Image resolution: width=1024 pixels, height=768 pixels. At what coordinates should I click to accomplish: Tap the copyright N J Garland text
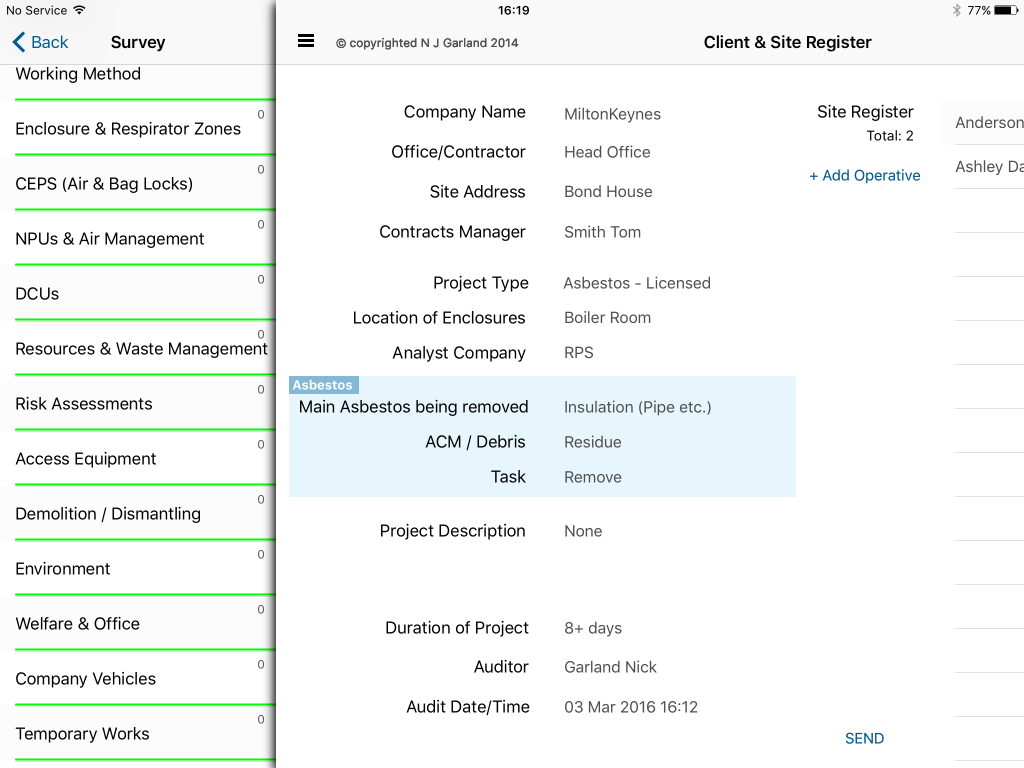427,43
